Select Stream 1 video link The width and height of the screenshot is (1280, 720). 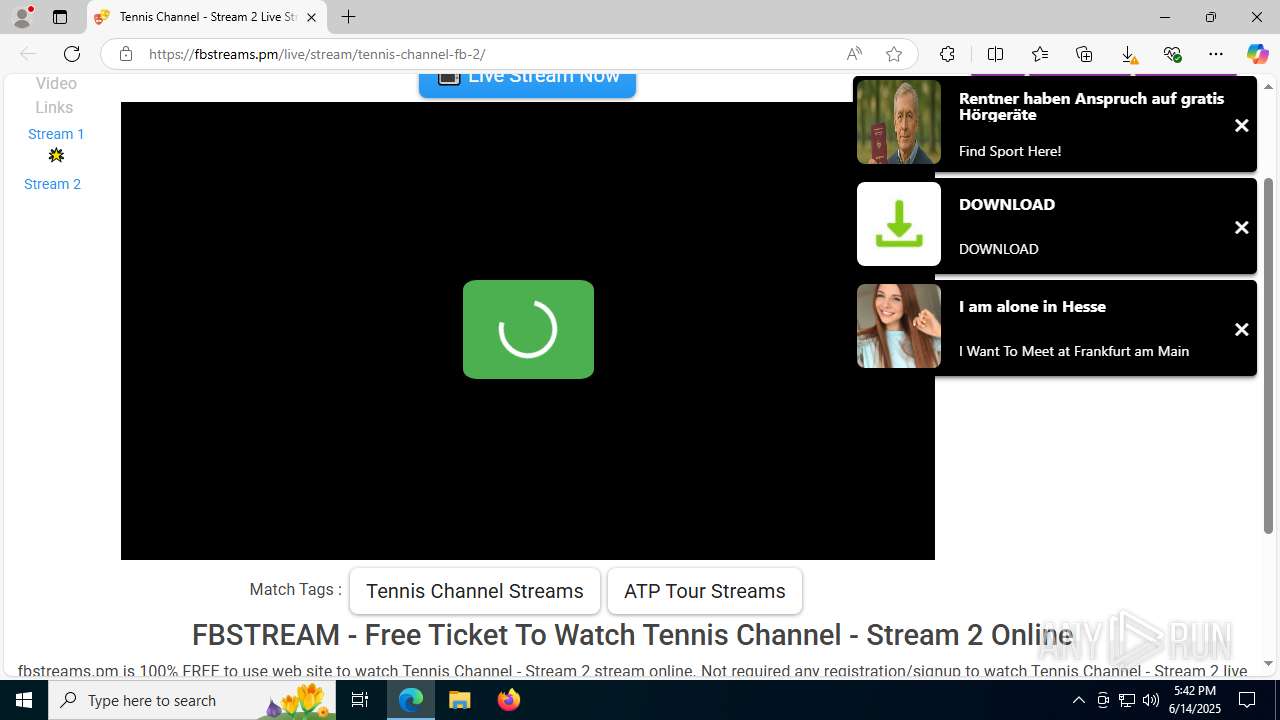click(x=56, y=134)
